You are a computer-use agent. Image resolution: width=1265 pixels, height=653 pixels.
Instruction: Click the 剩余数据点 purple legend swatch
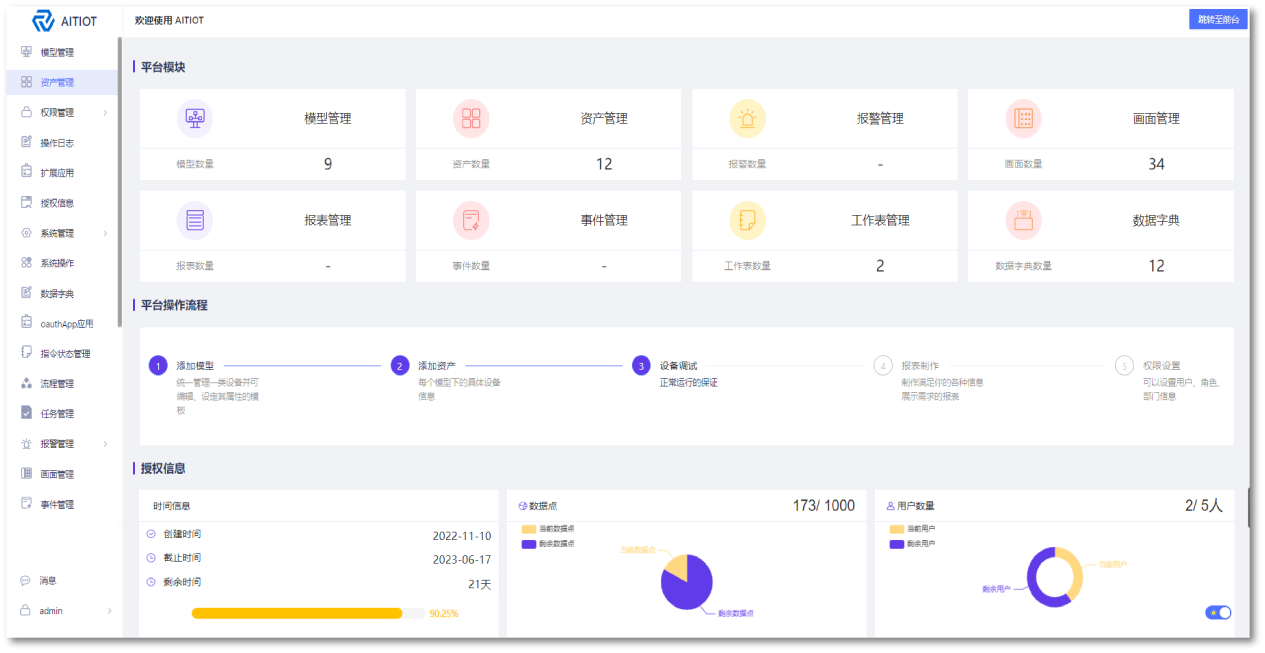pos(529,544)
